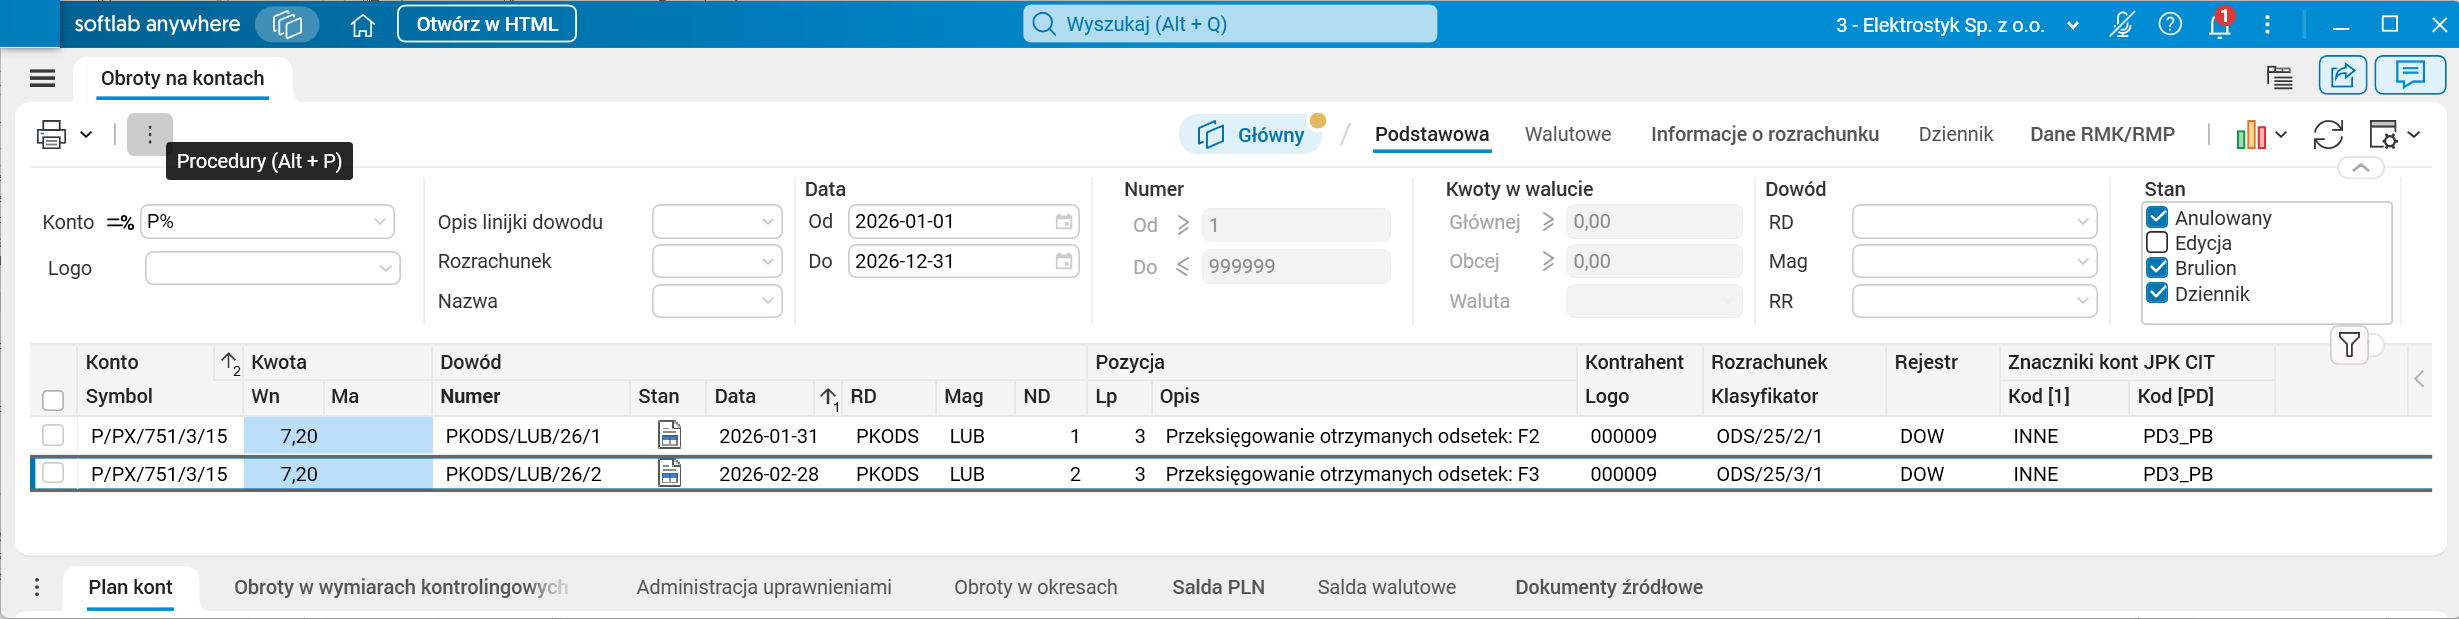Uncheck the Anulowany checkbox

(x=2158, y=217)
